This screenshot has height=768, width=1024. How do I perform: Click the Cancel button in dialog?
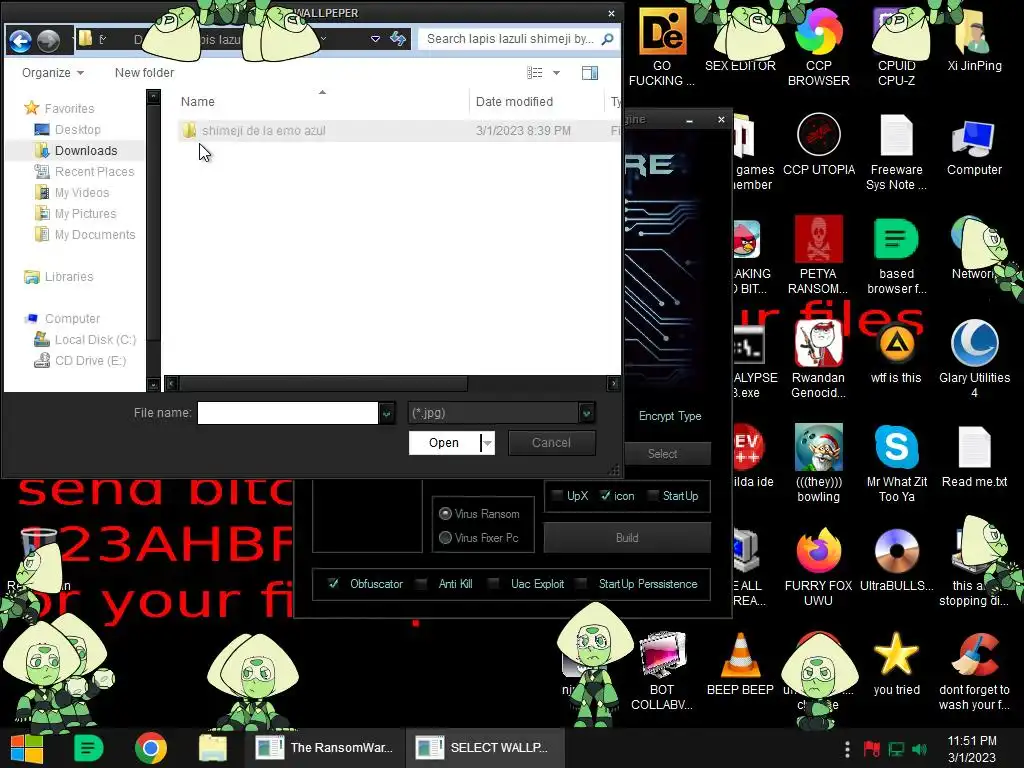tap(551, 443)
